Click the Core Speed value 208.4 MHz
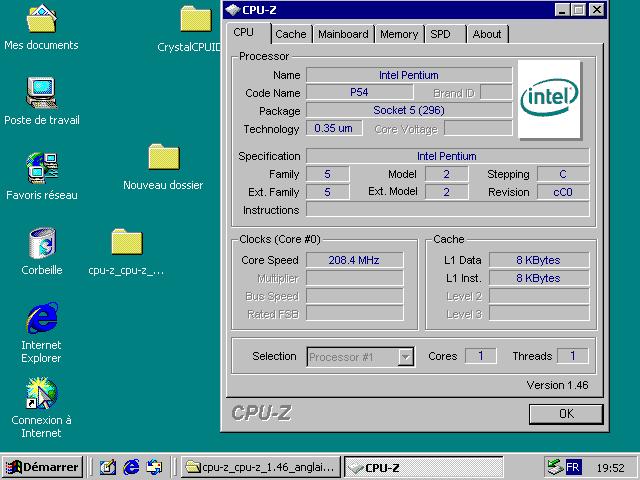The image size is (640, 480). coord(354,260)
